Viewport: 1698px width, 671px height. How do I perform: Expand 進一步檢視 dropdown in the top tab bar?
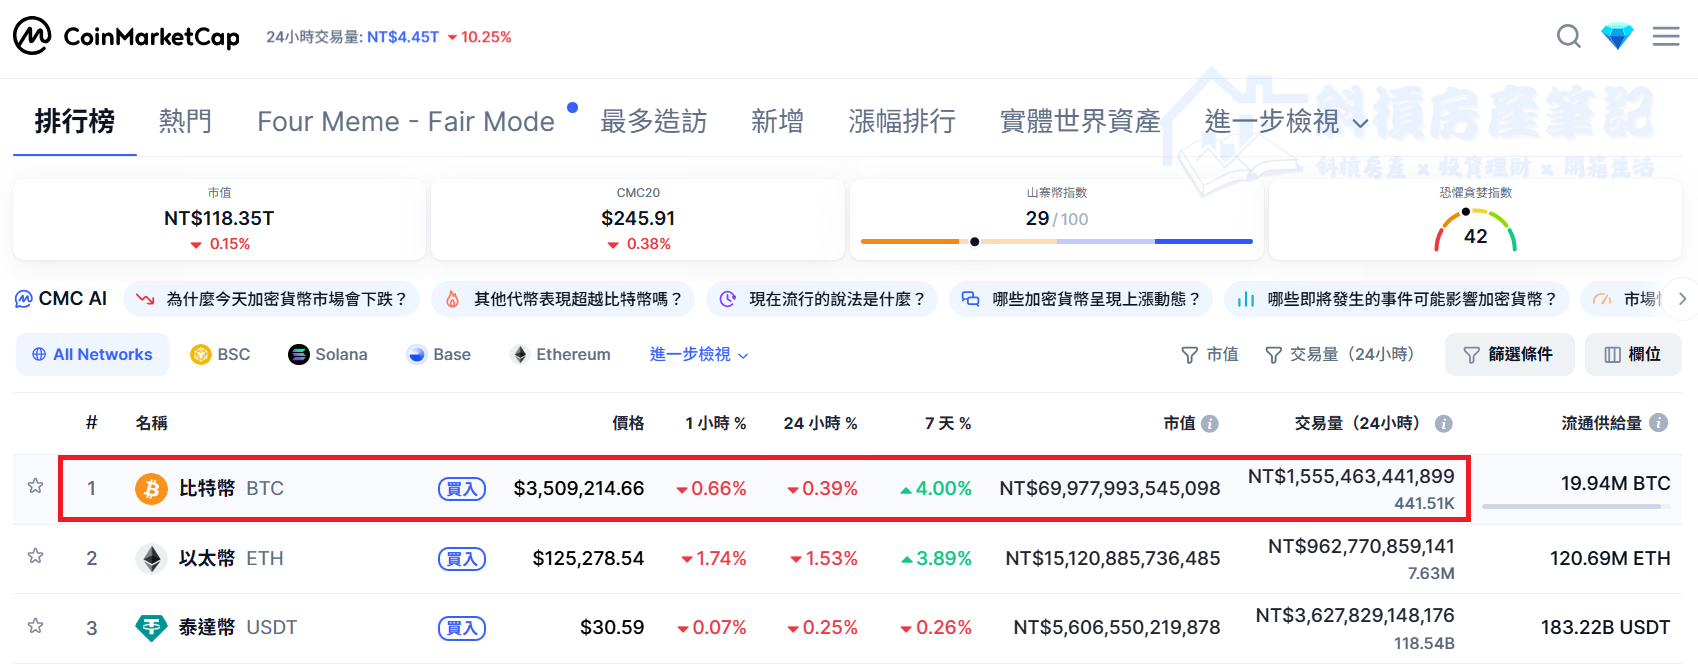click(x=1286, y=122)
